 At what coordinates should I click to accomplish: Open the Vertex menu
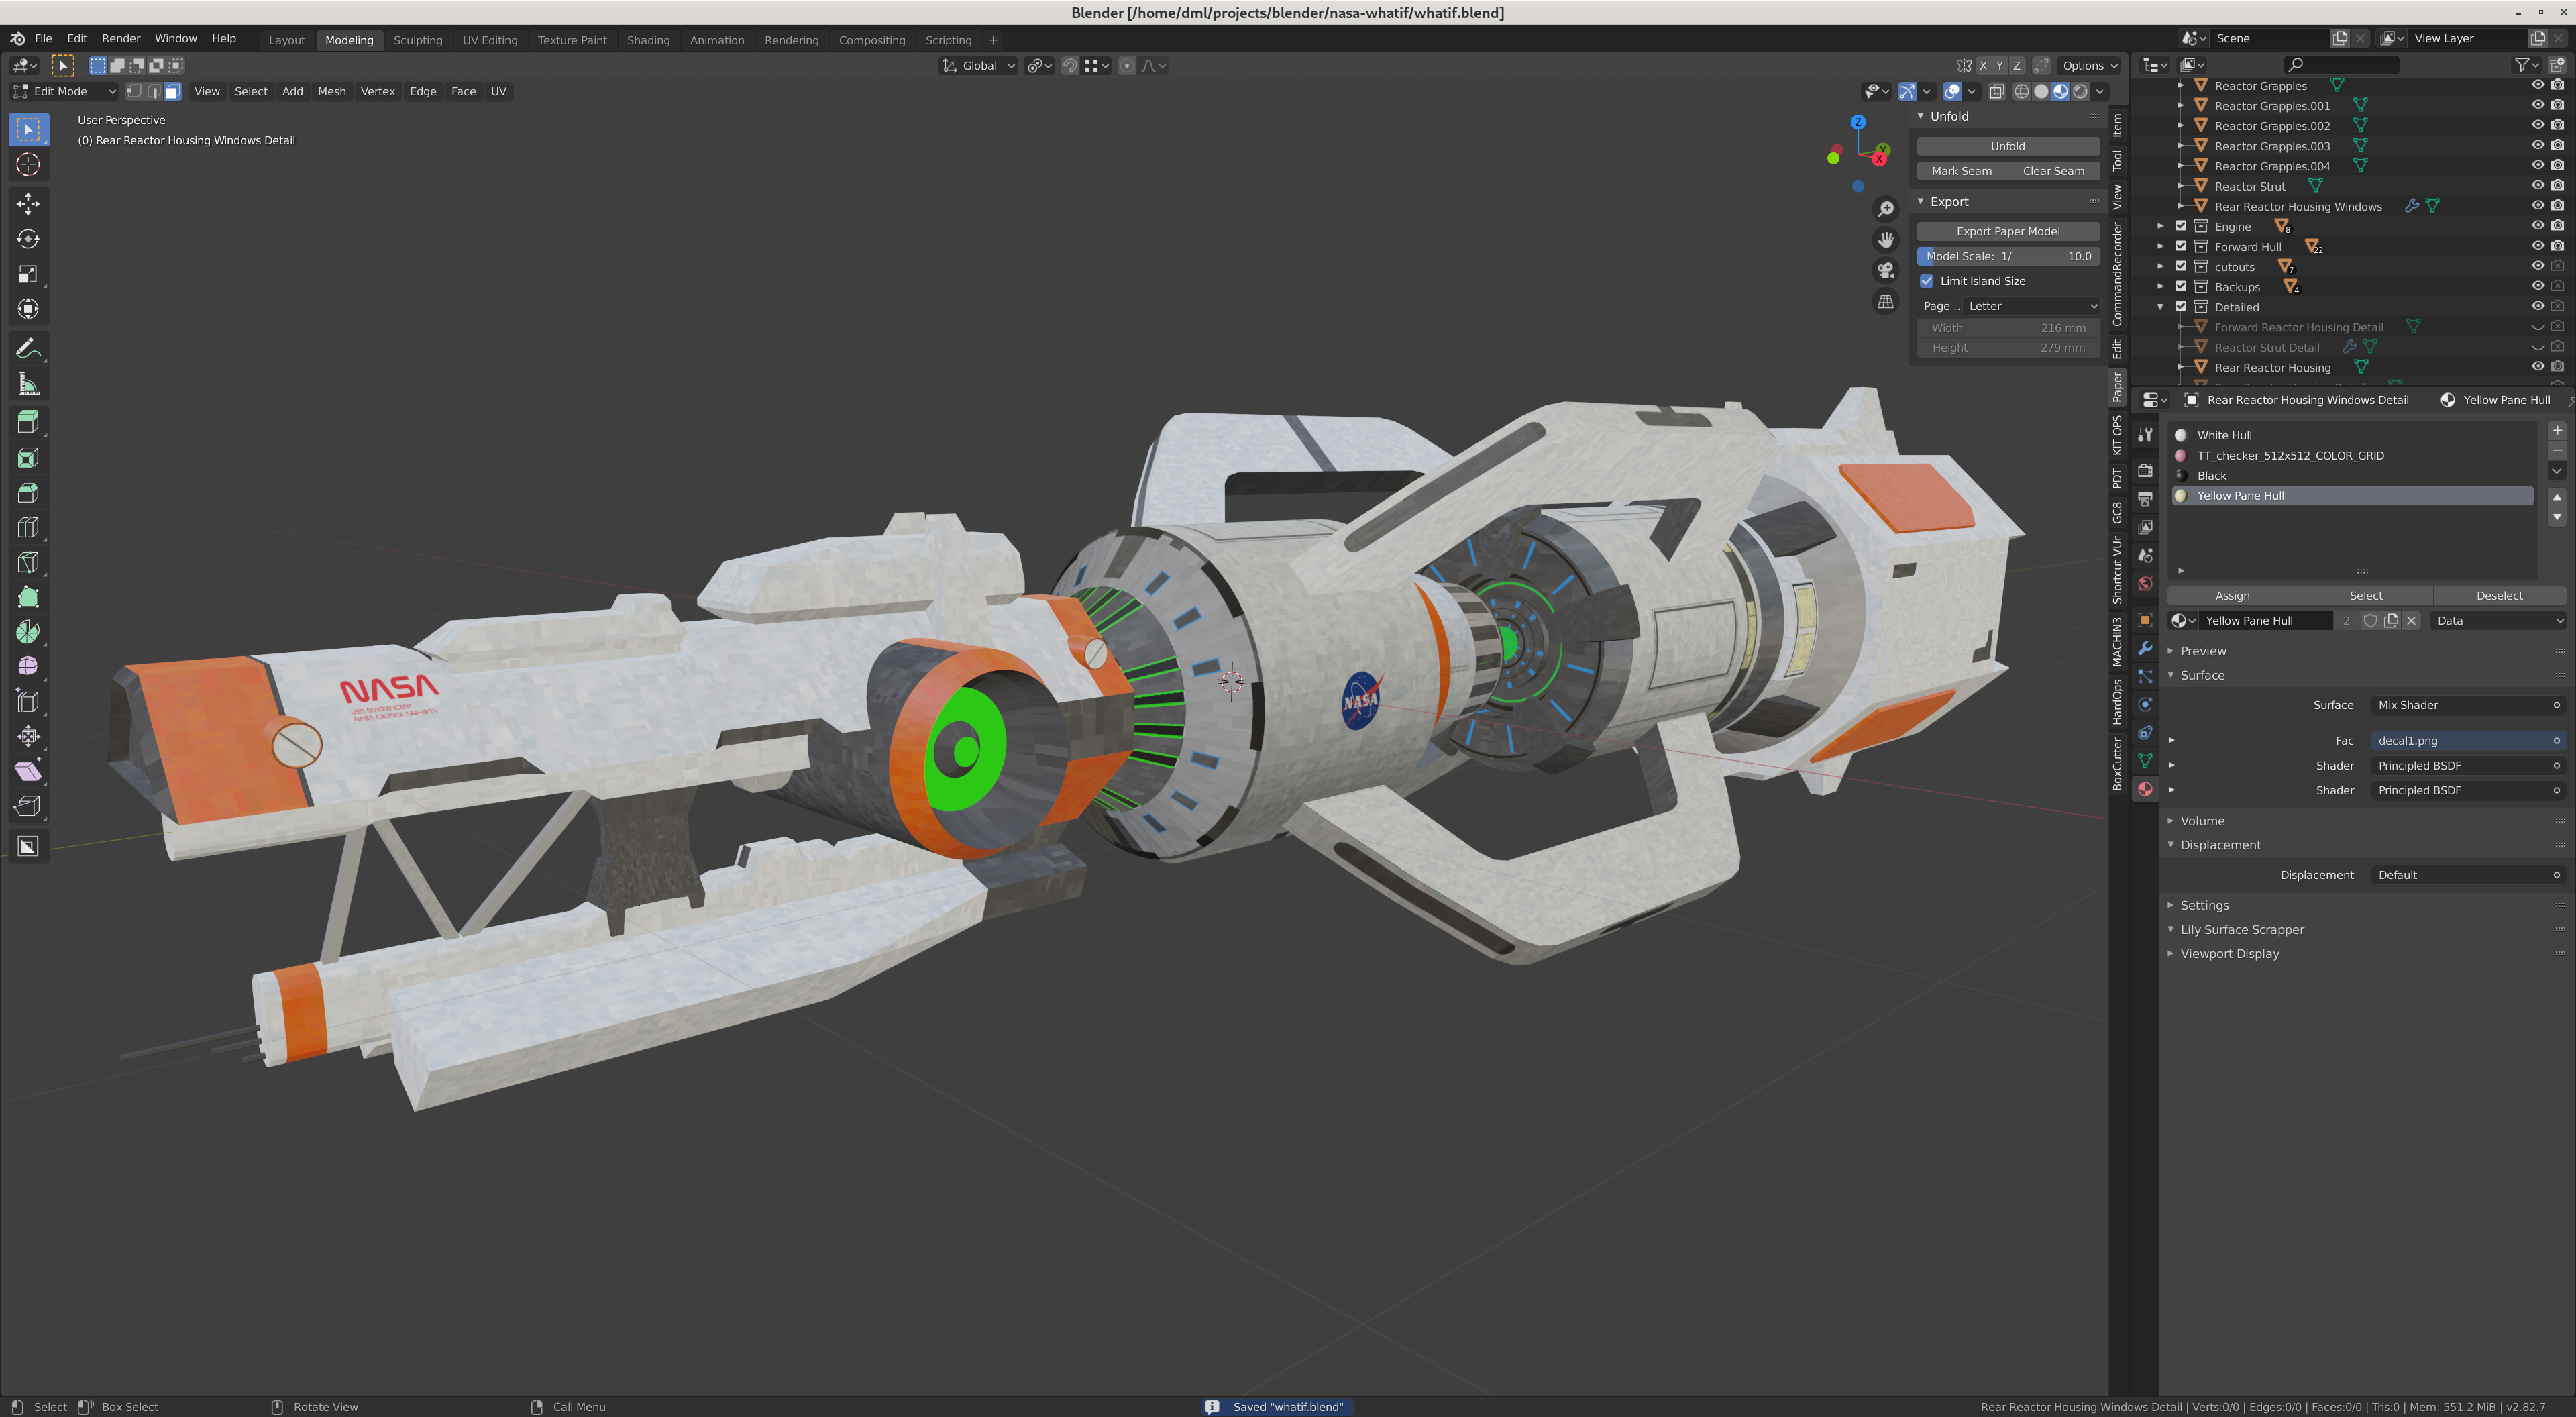378,91
